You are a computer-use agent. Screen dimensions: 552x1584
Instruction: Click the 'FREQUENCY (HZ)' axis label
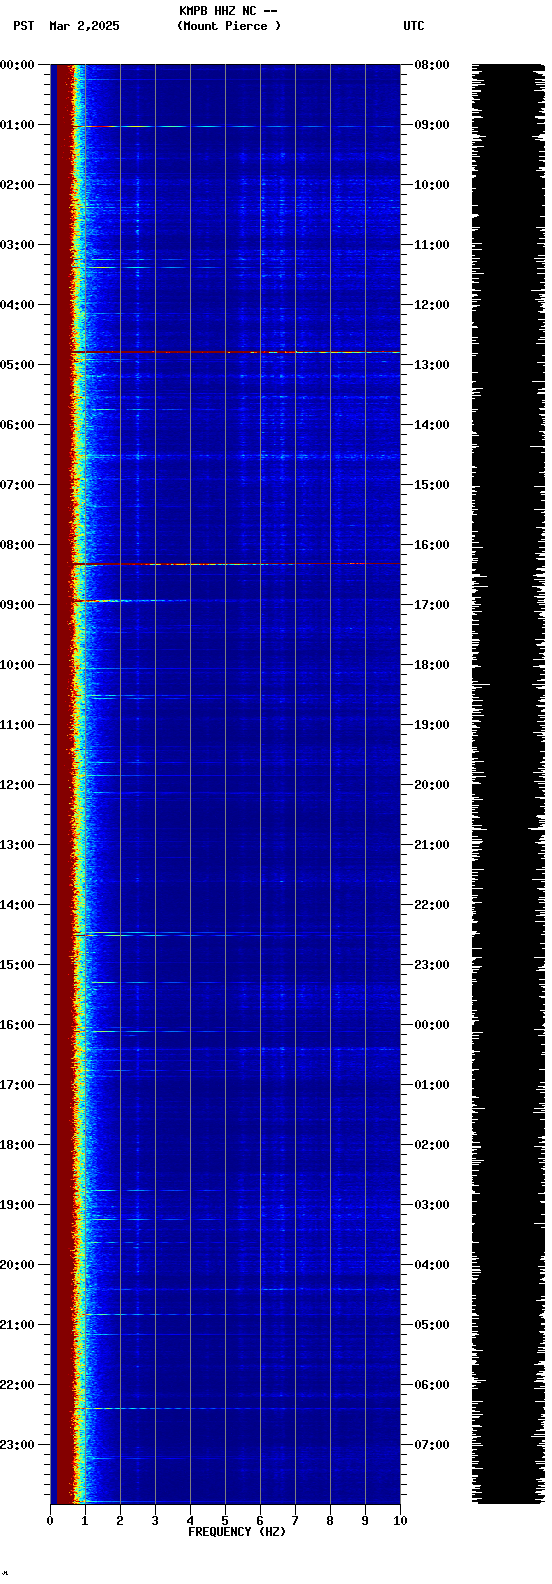(x=237, y=1532)
